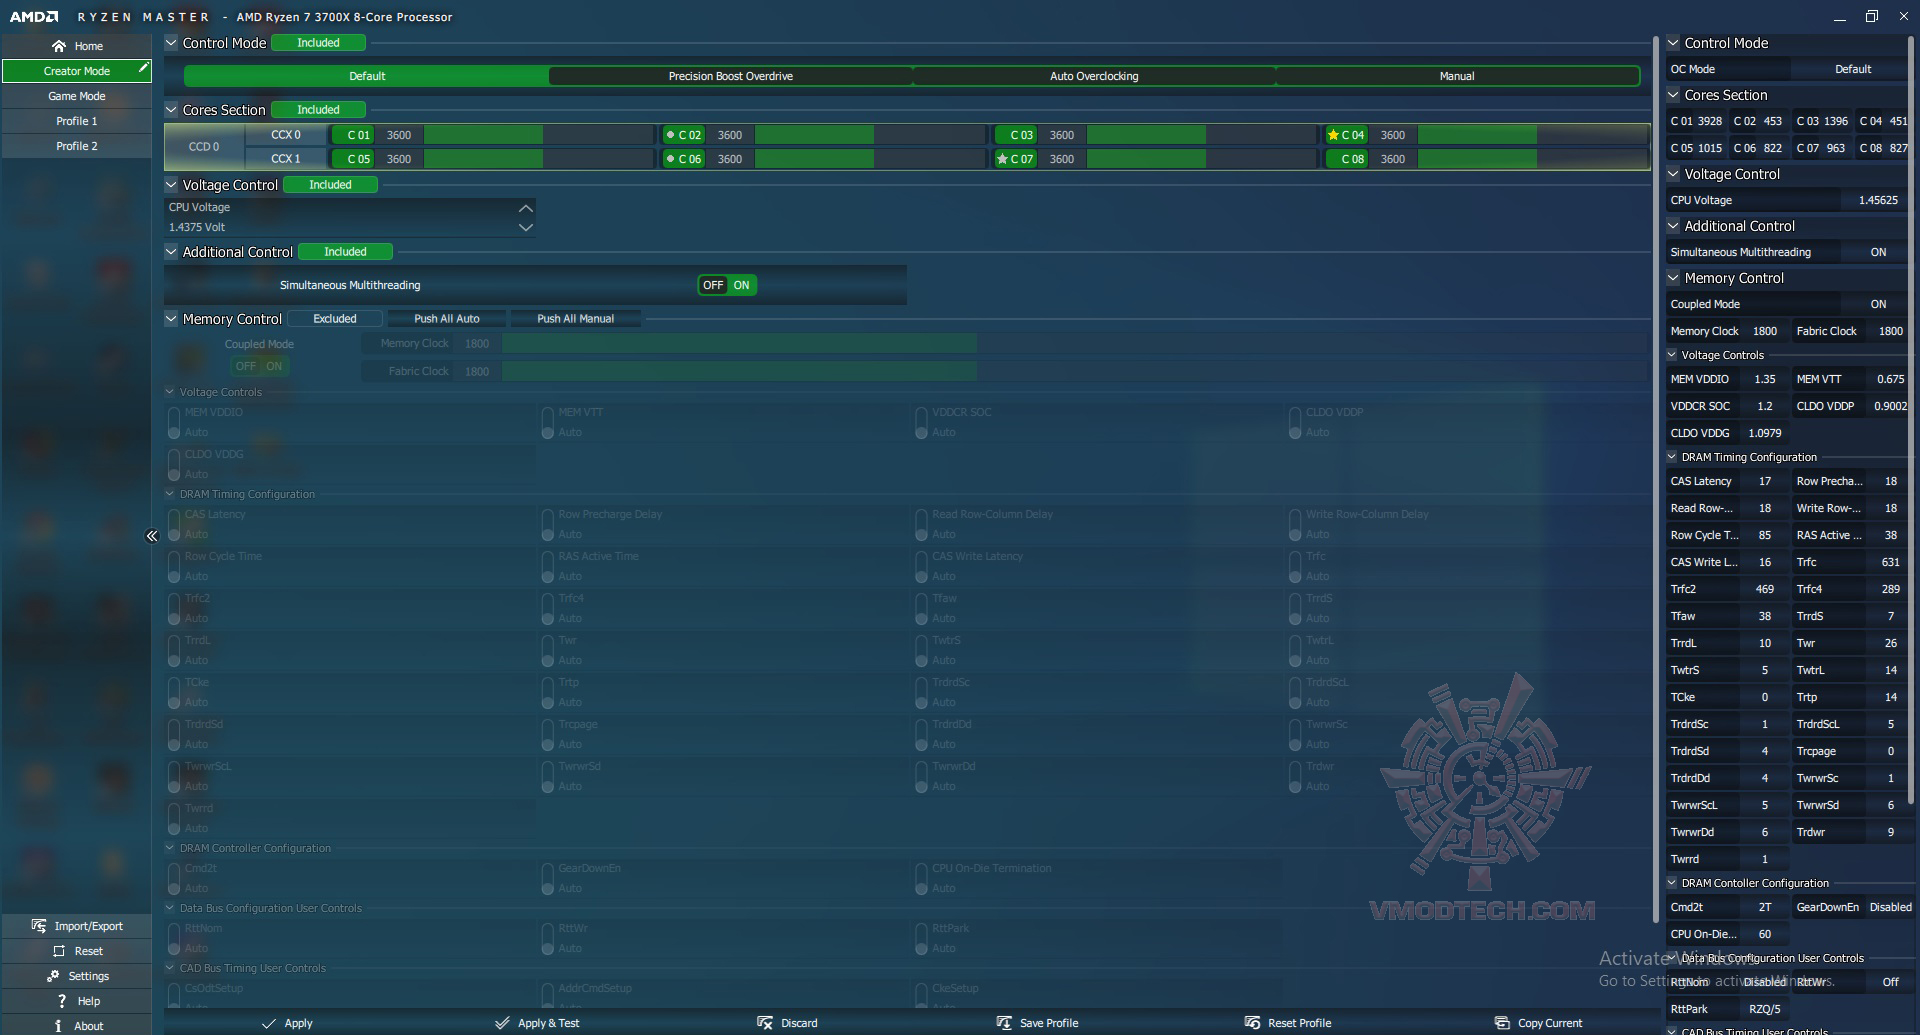
Task: Select Precision Boost Overdrive mode tab
Action: [x=731, y=76]
